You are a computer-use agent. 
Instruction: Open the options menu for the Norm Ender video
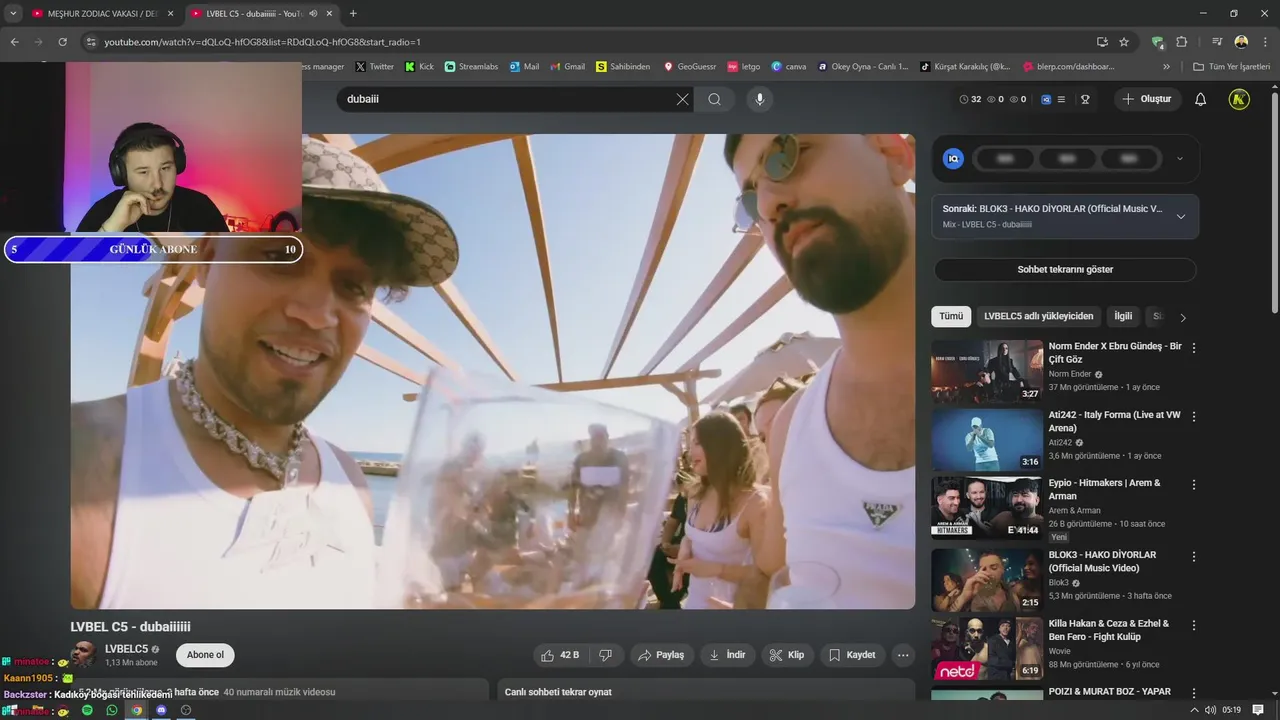[1193, 348]
